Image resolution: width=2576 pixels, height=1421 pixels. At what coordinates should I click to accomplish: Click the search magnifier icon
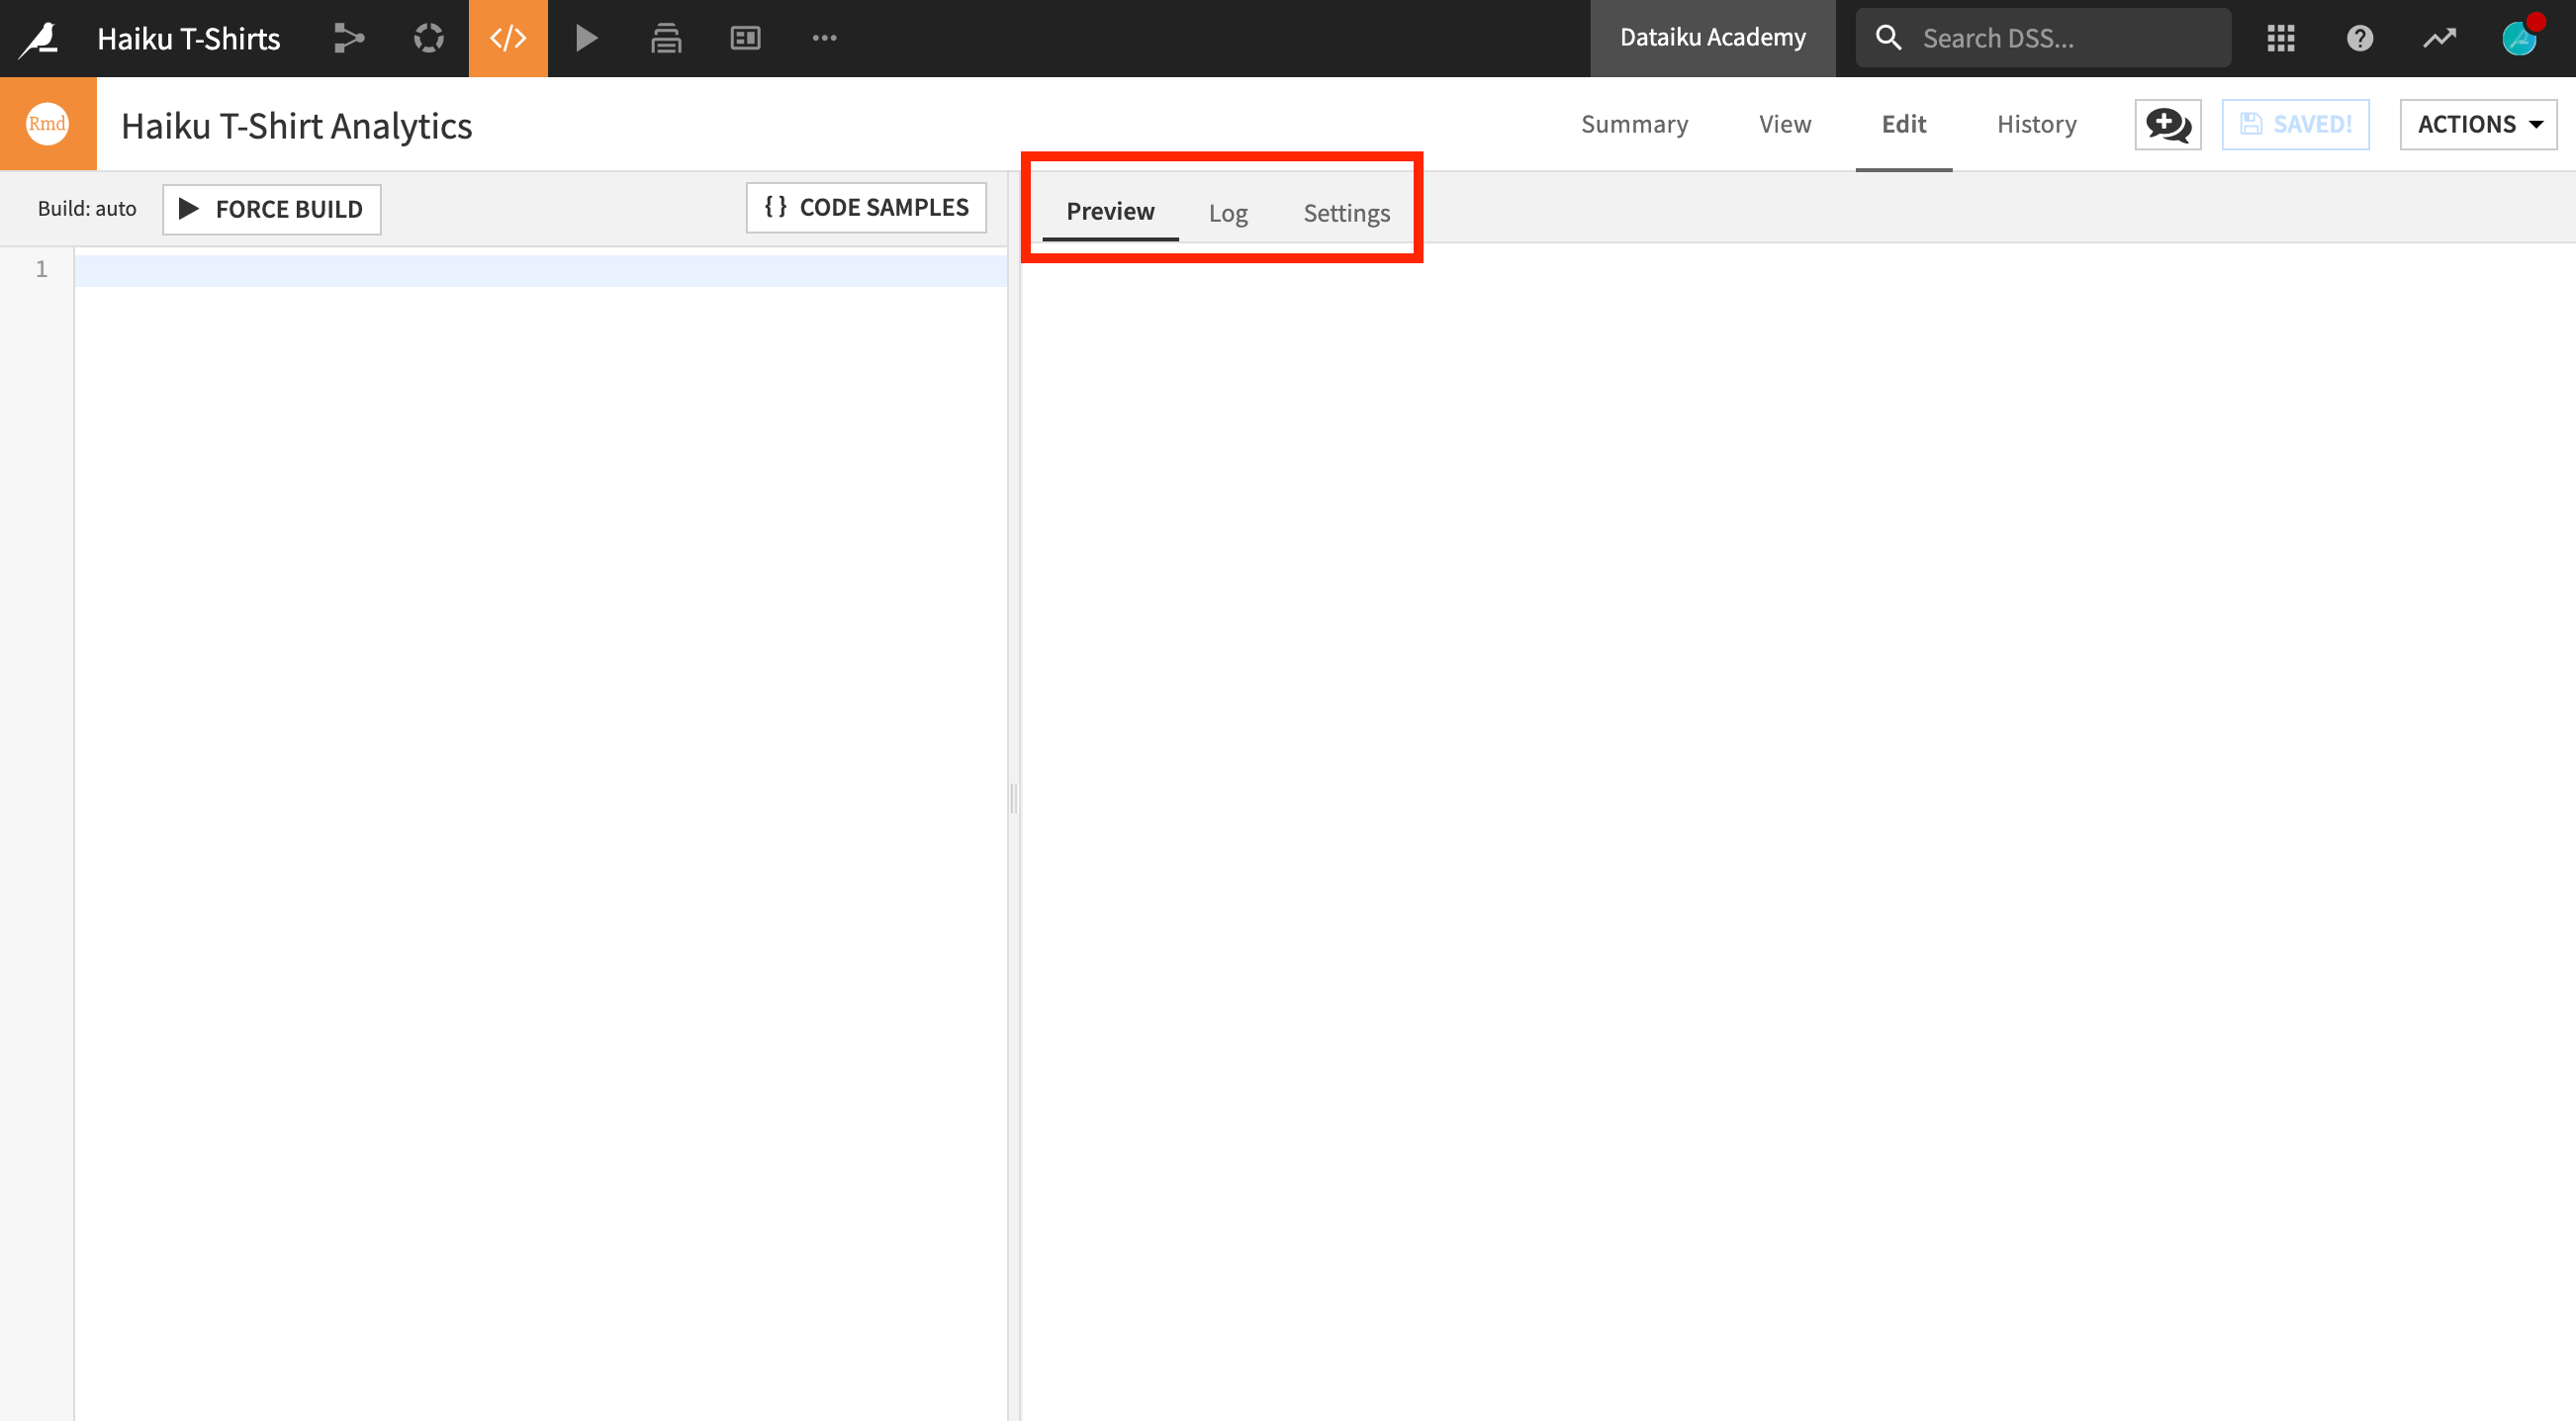1886,37
